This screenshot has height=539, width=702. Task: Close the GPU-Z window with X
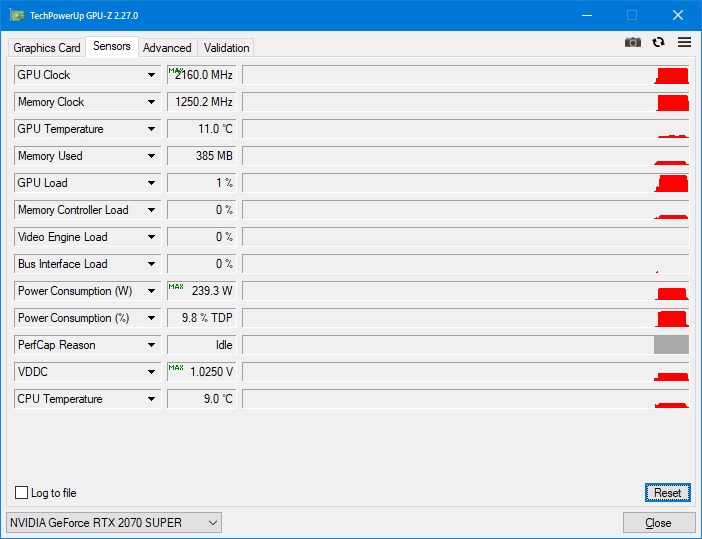(x=678, y=15)
